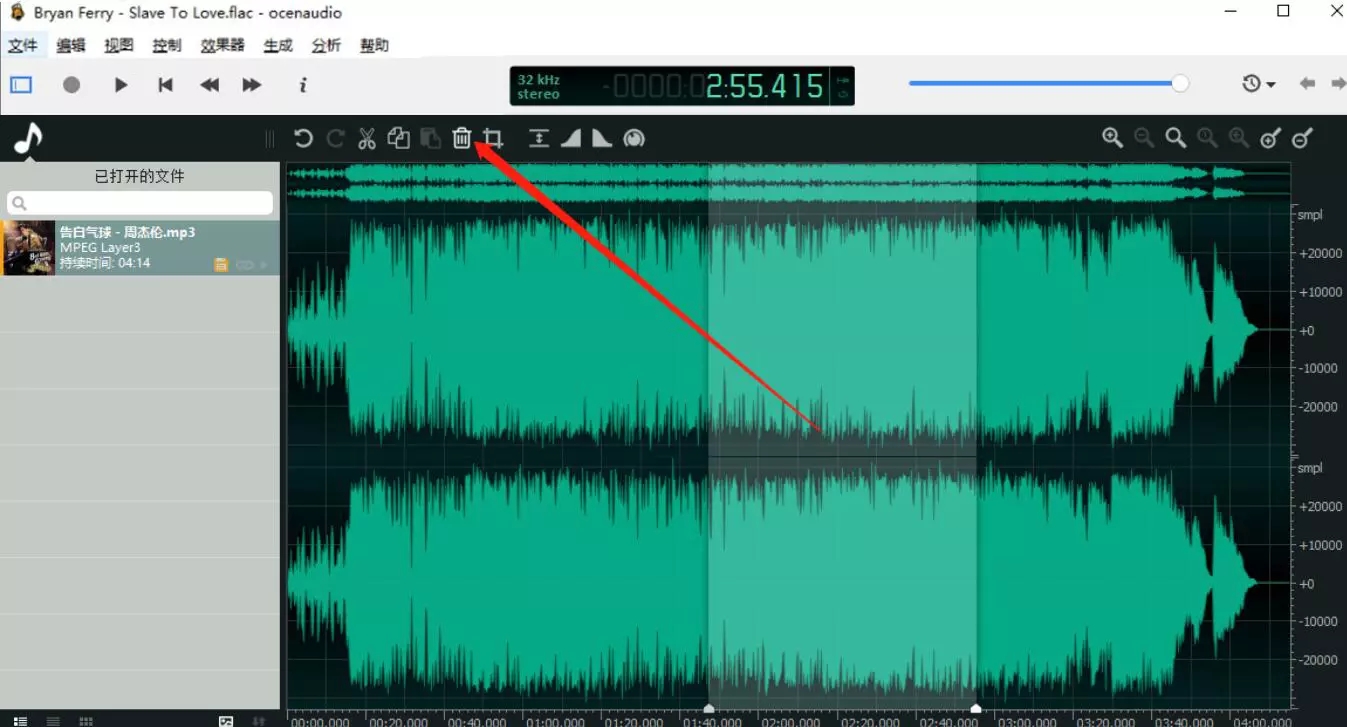Image resolution: width=1347 pixels, height=727 pixels.
Task: Undo the last edit
Action: coord(303,138)
